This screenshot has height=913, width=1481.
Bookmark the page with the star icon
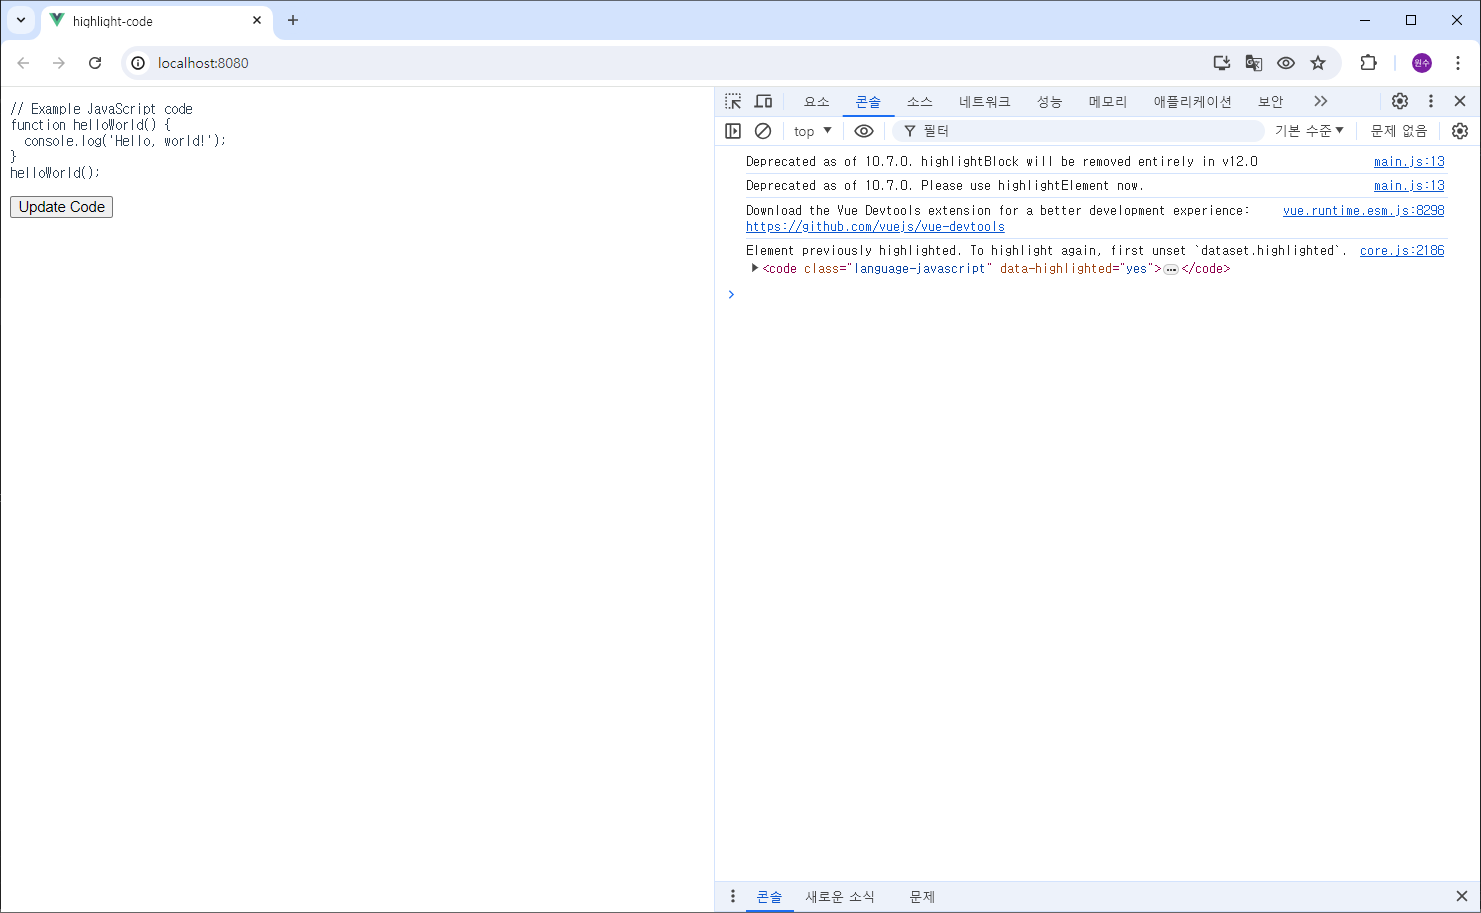click(x=1318, y=62)
